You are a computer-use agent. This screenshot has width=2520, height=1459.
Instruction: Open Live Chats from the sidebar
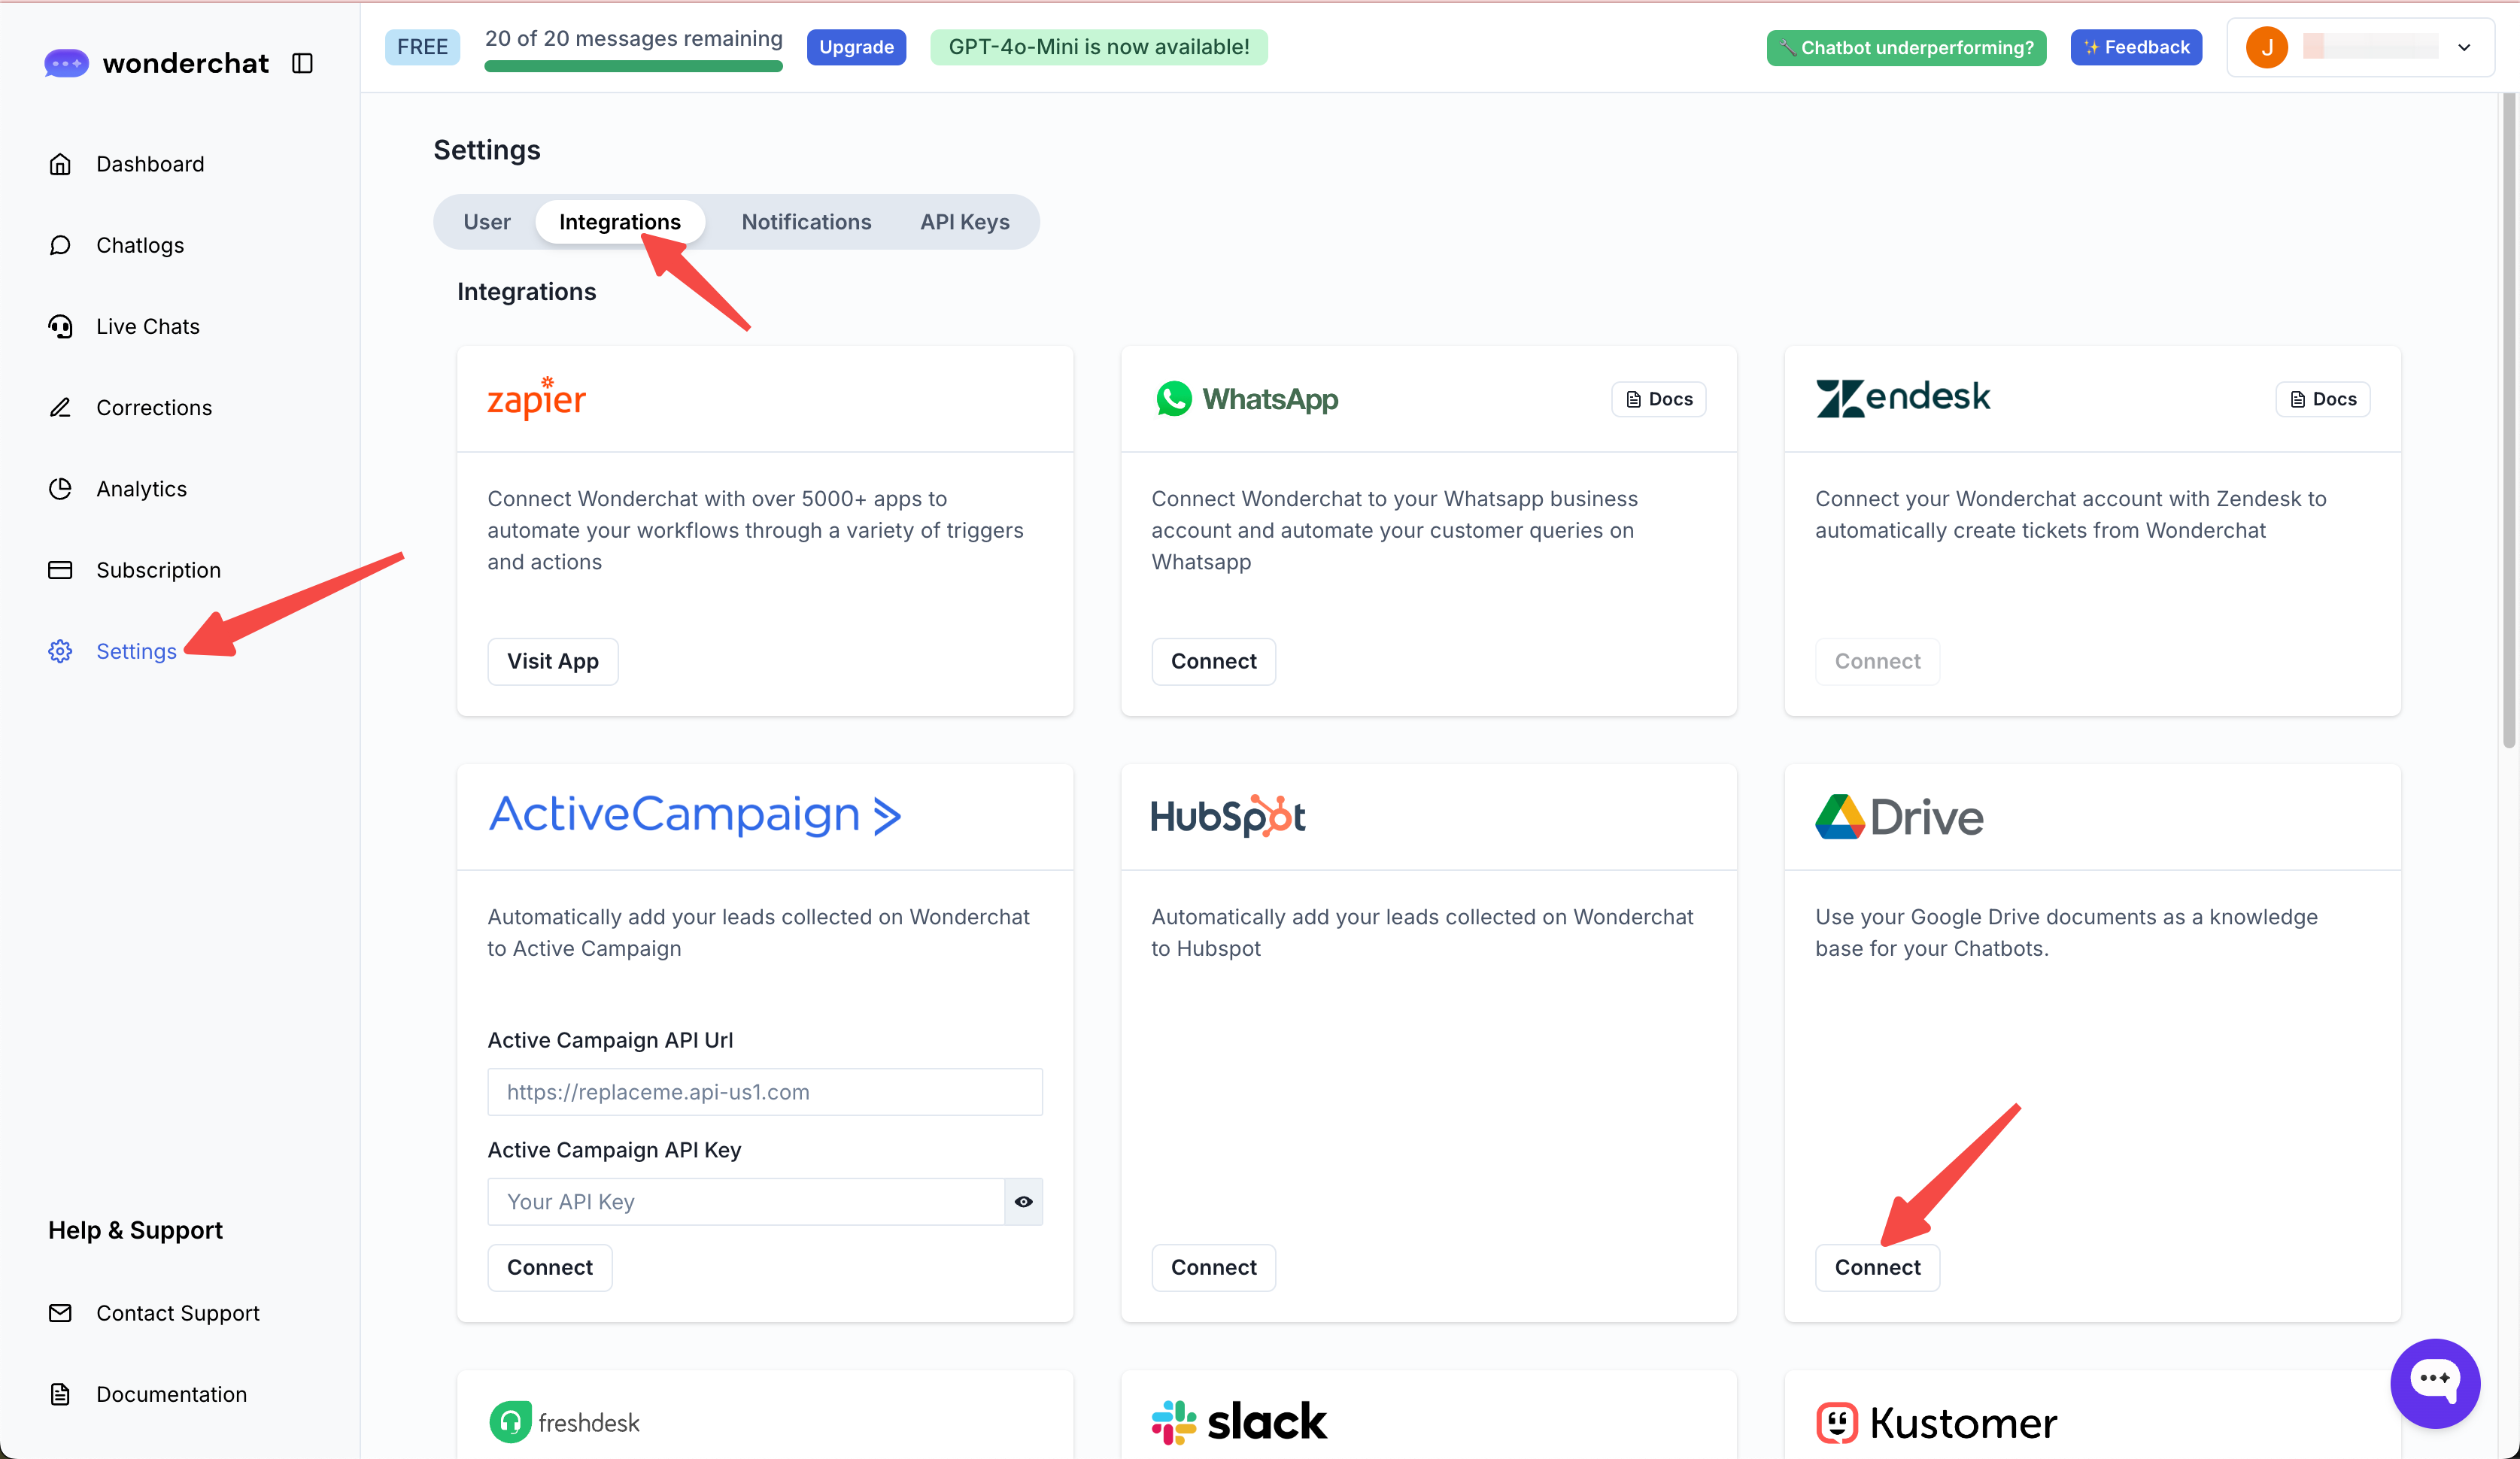coord(148,326)
